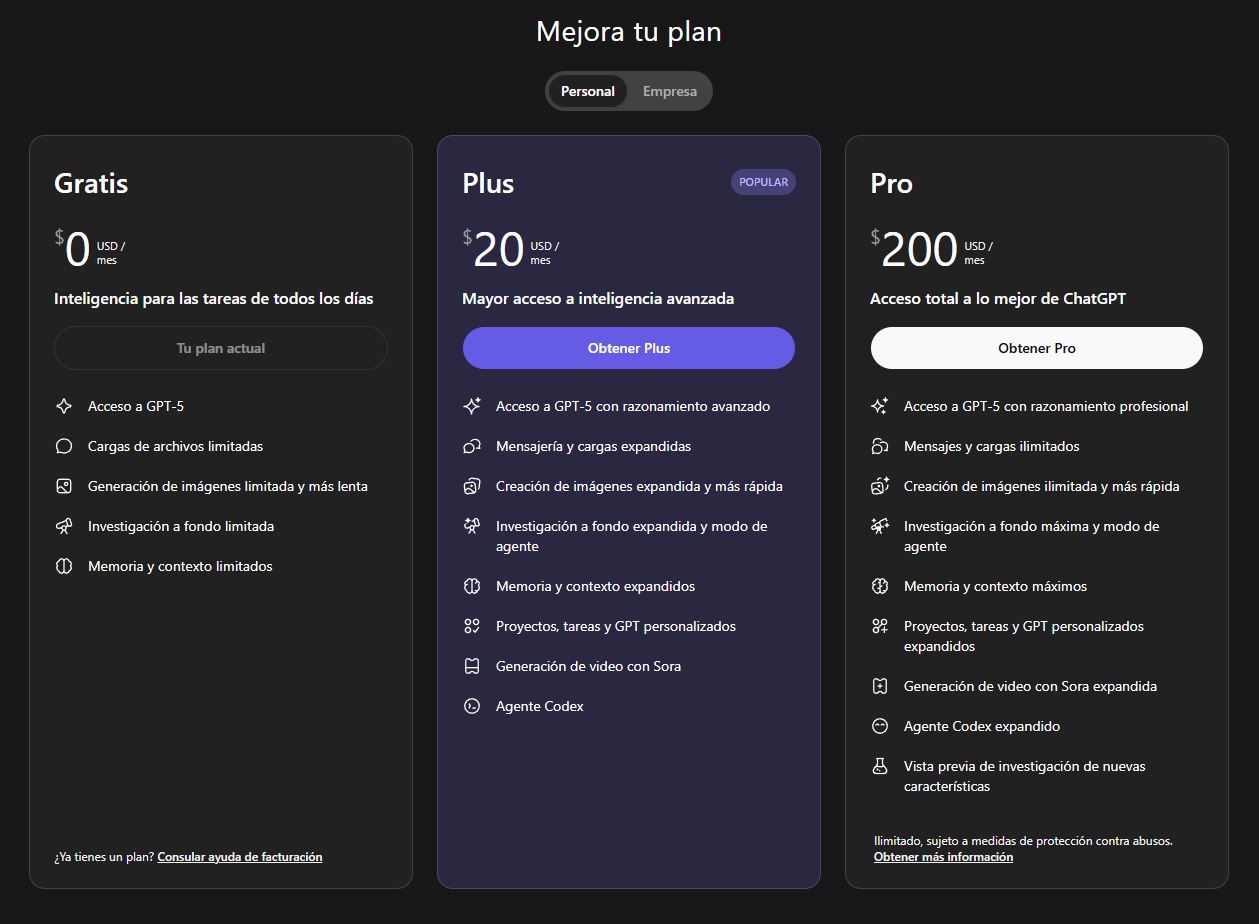Click the disabled Tu plan actual button
Viewport: 1259px width, 924px height.
click(221, 348)
